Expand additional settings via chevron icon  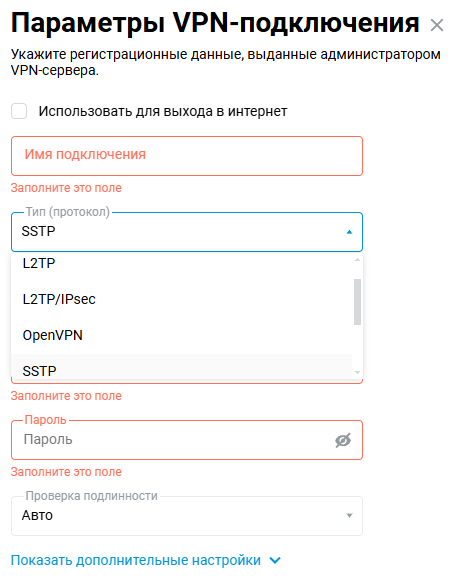tap(275, 561)
